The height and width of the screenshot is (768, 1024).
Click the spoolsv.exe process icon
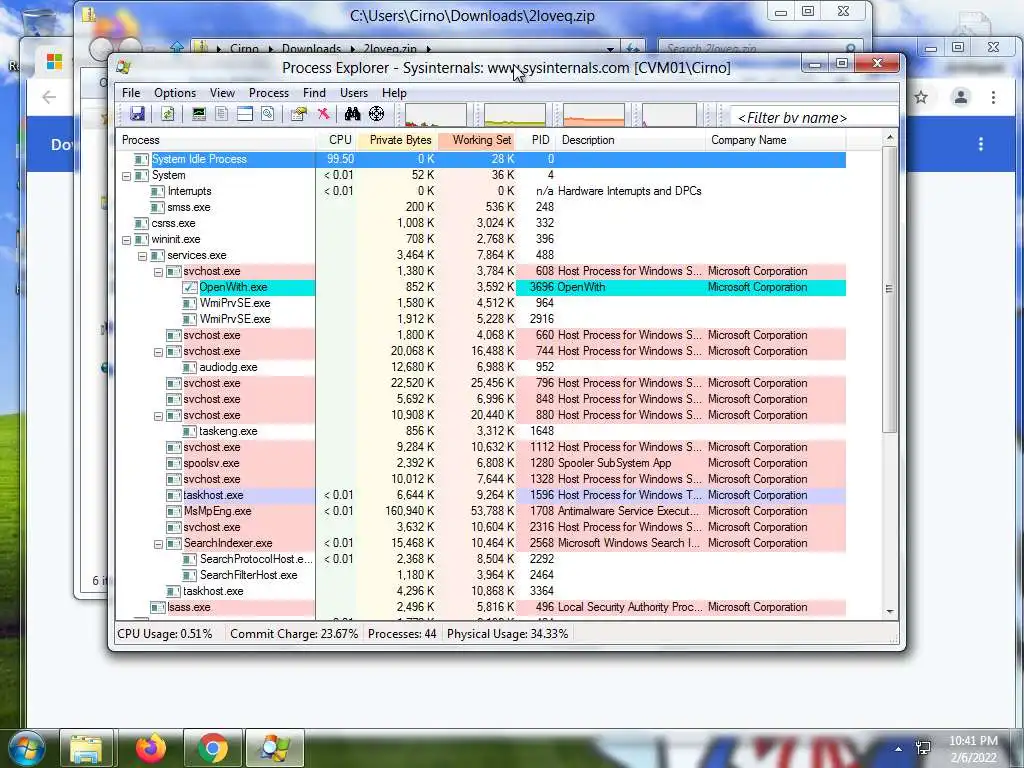[173, 463]
